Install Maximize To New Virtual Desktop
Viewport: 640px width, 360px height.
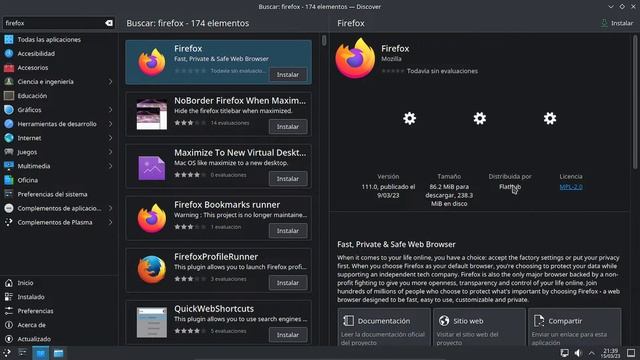coord(288,179)
